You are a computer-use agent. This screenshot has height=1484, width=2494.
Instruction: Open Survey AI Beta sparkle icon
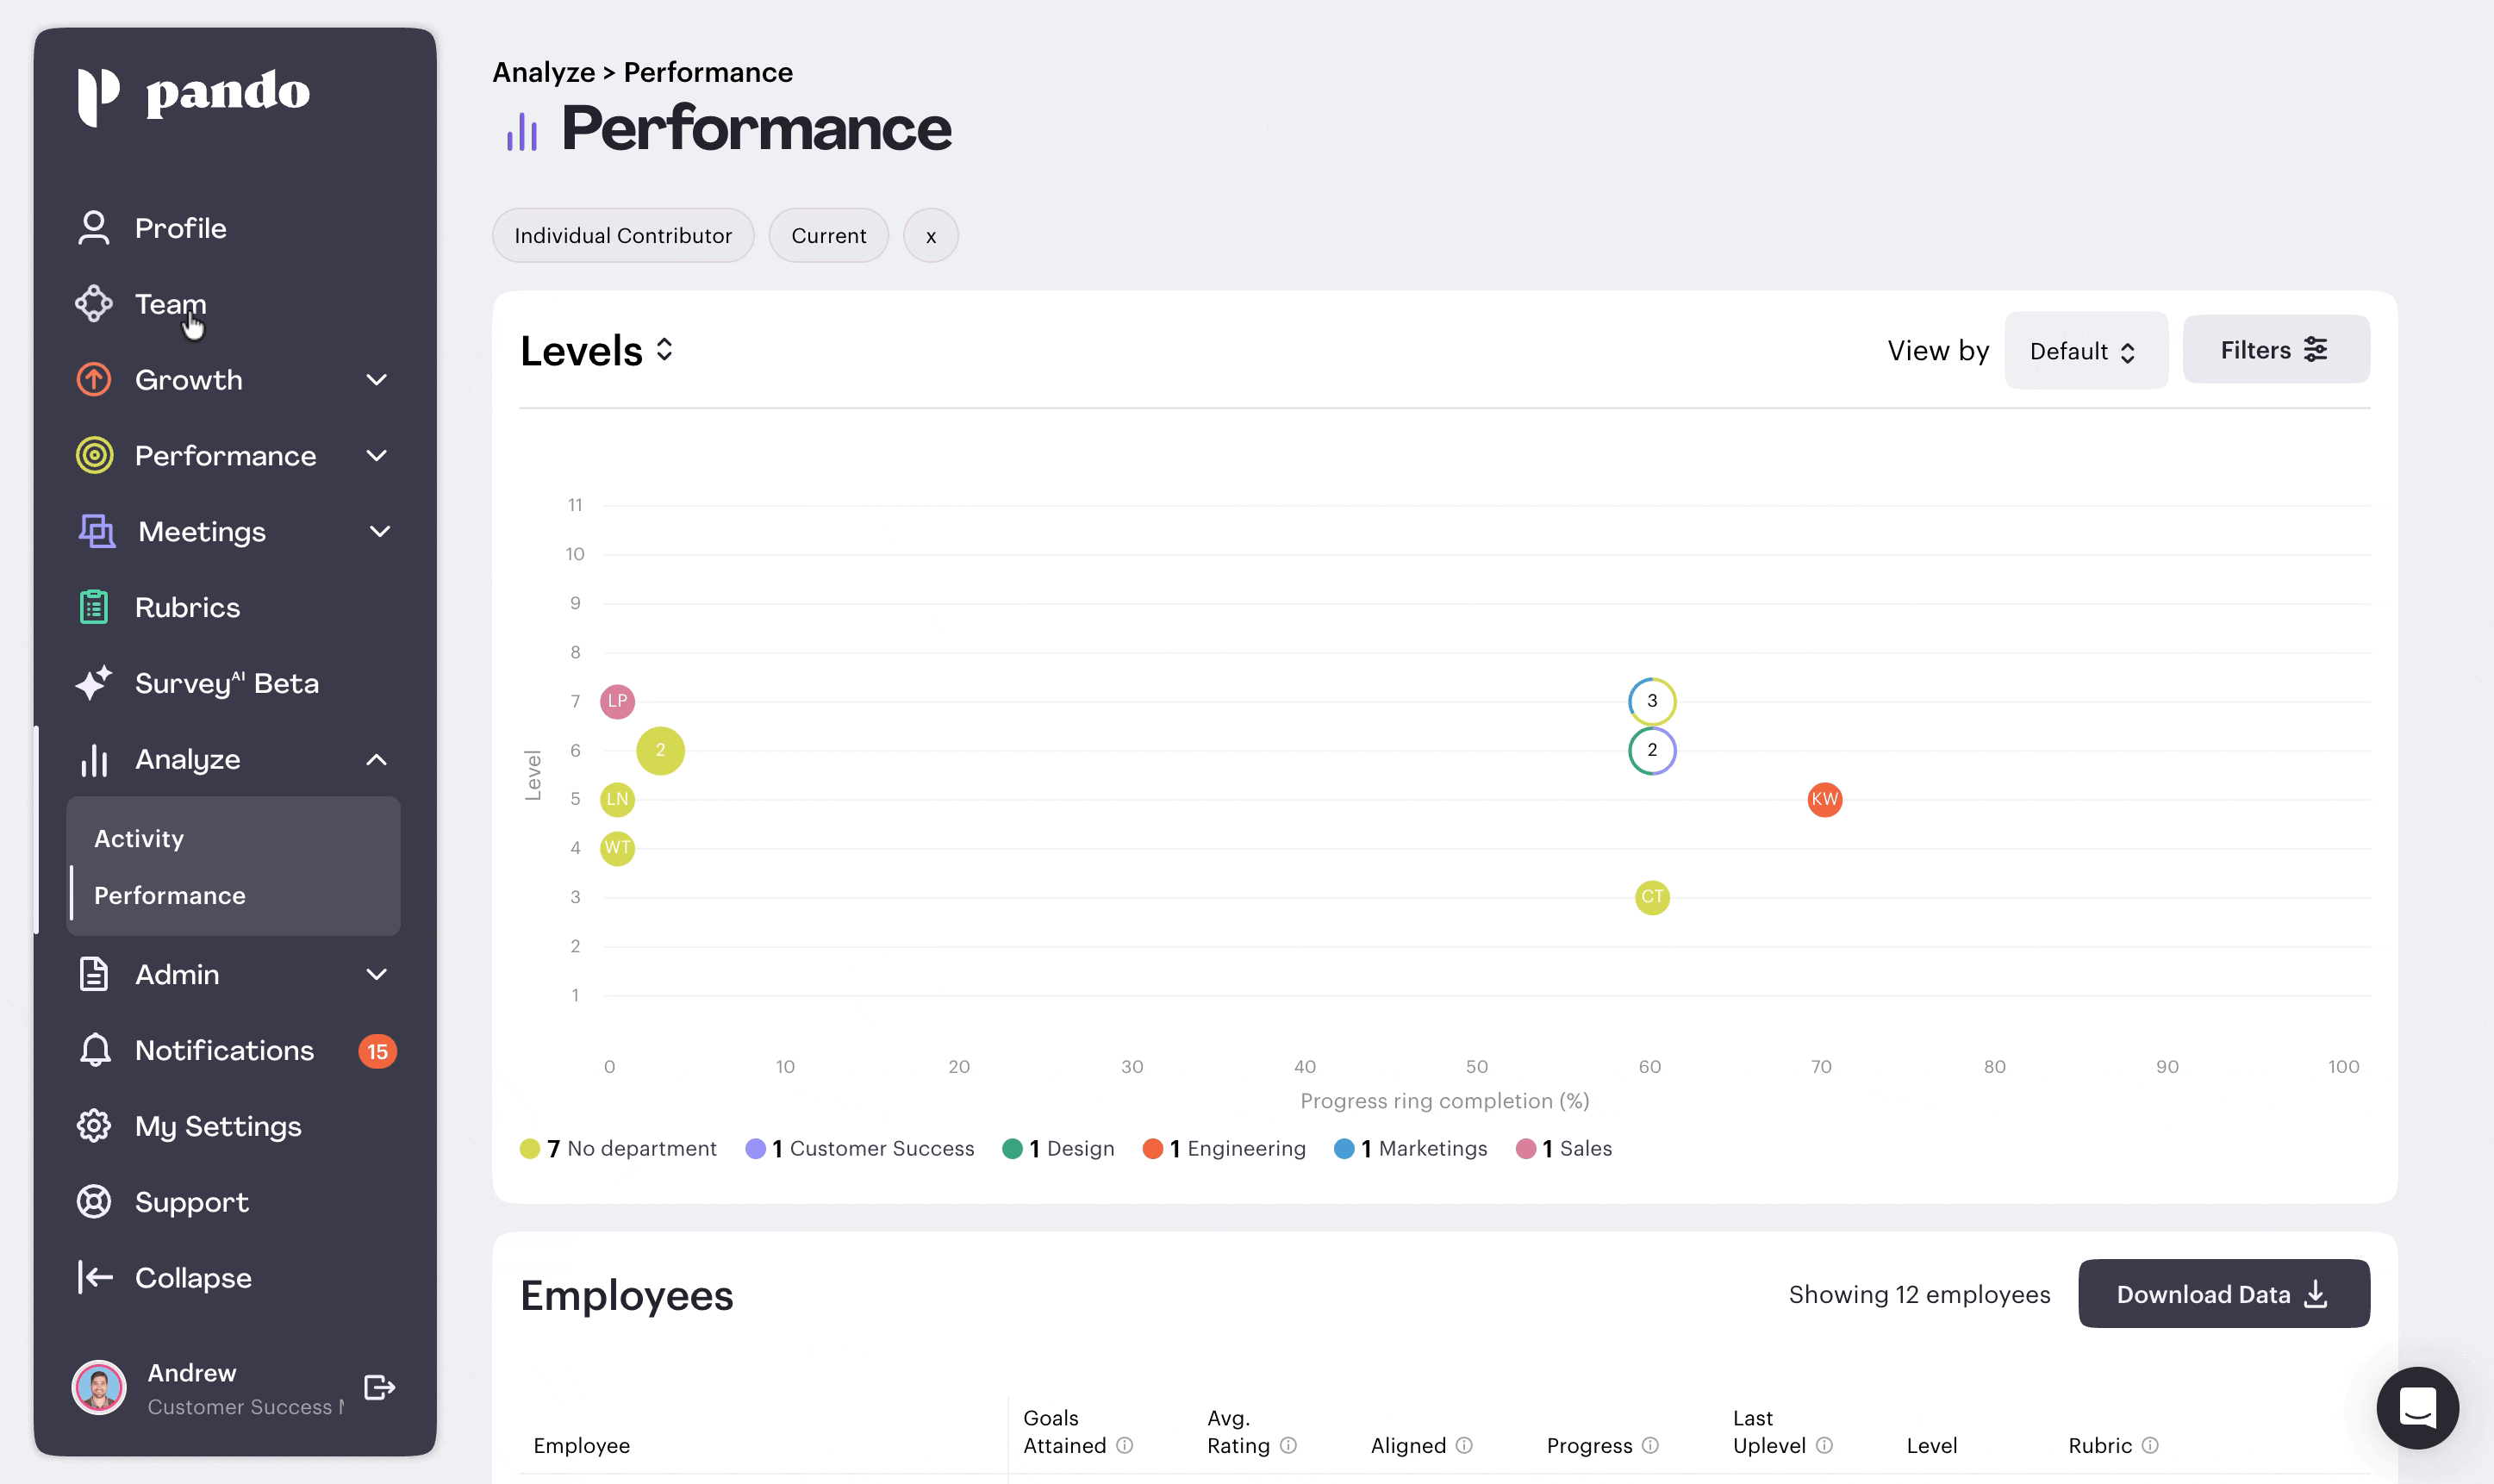(93, 684)
